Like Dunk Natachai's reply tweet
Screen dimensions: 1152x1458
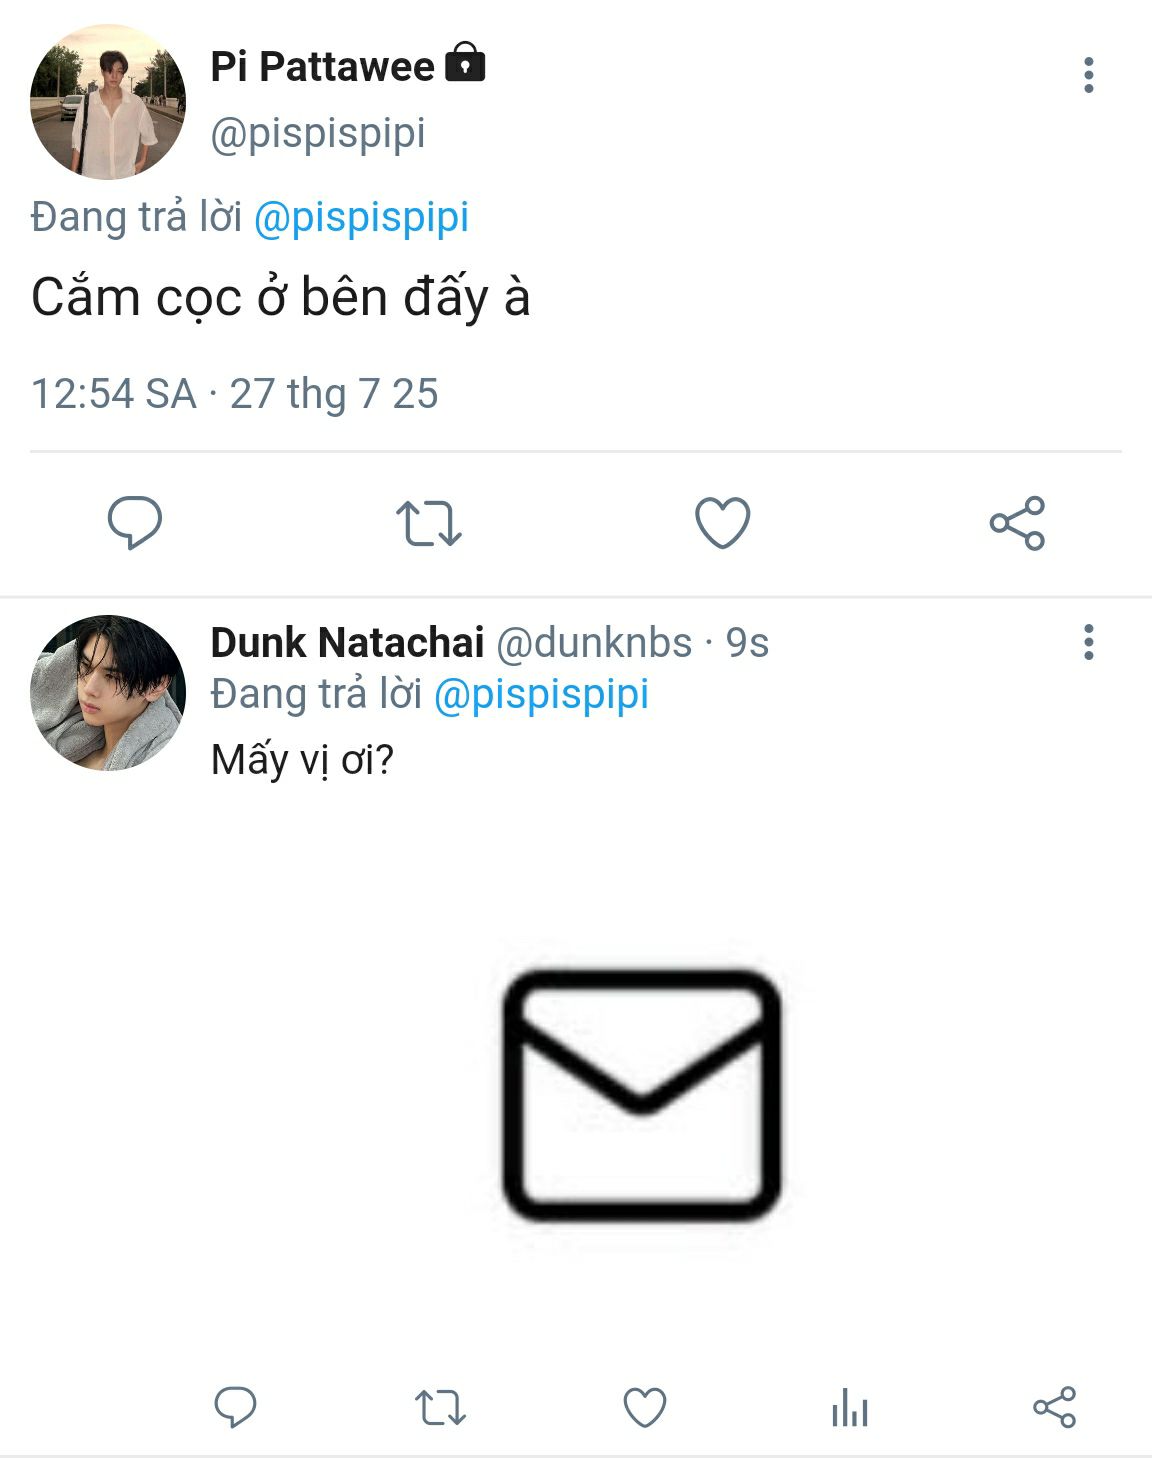coord(645,1407)
